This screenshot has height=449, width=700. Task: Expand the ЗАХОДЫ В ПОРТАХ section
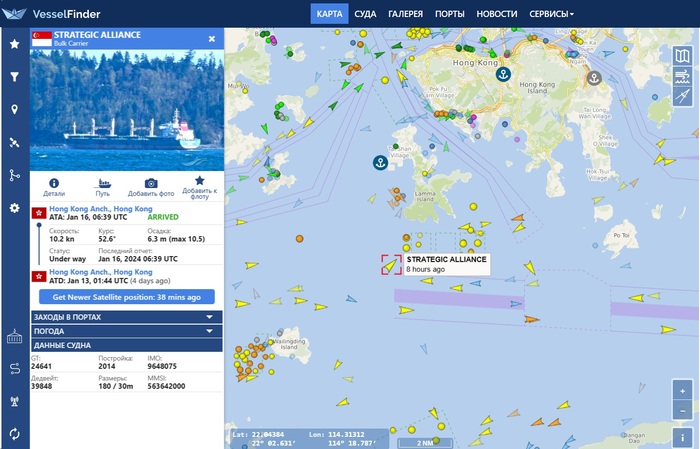coord(127,317)
